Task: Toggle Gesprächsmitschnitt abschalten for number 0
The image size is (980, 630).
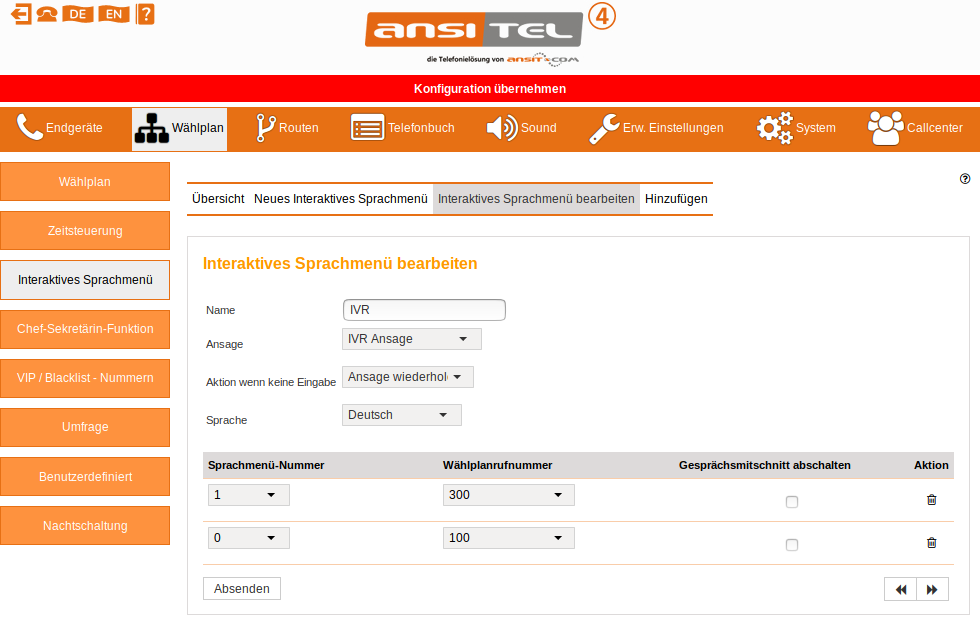Action: coord(792,545)
